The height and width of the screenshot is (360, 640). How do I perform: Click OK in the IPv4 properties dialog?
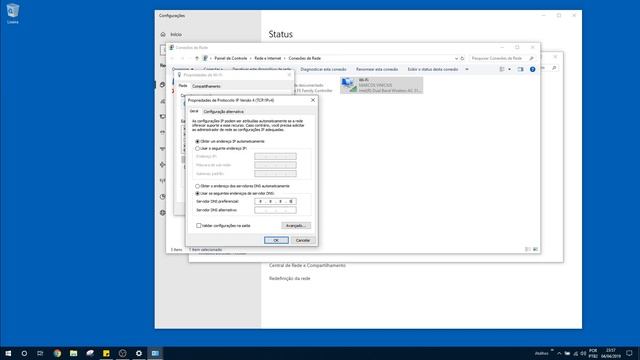coord(276,240)
